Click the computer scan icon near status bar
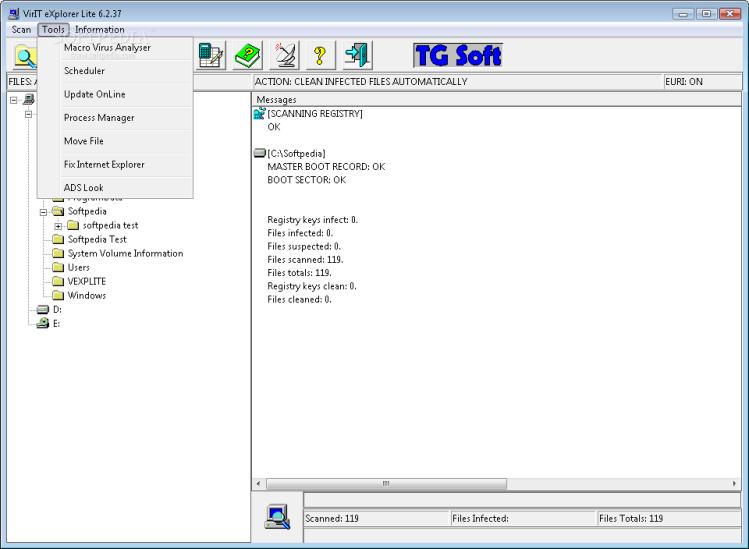 [x=278, y=517]
